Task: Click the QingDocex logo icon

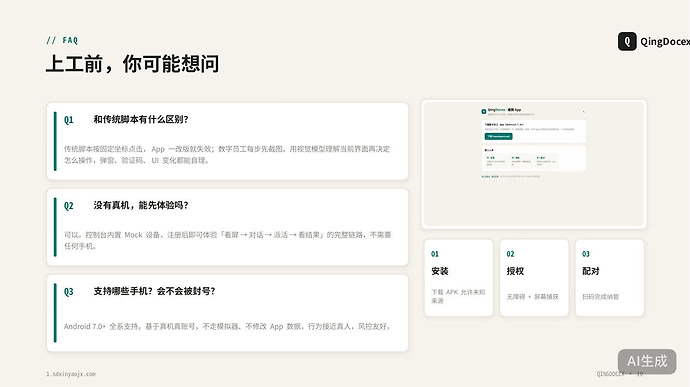Action: pyautogui.click(x=627, y=41)
